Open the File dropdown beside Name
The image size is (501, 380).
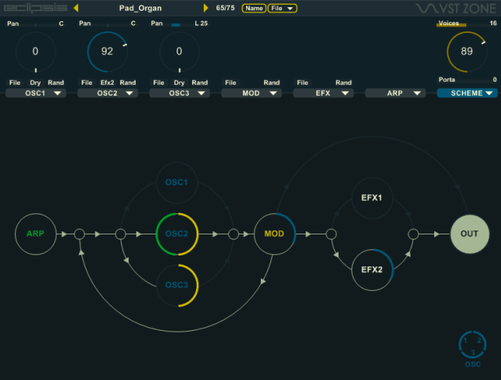[x=282, y=8]
